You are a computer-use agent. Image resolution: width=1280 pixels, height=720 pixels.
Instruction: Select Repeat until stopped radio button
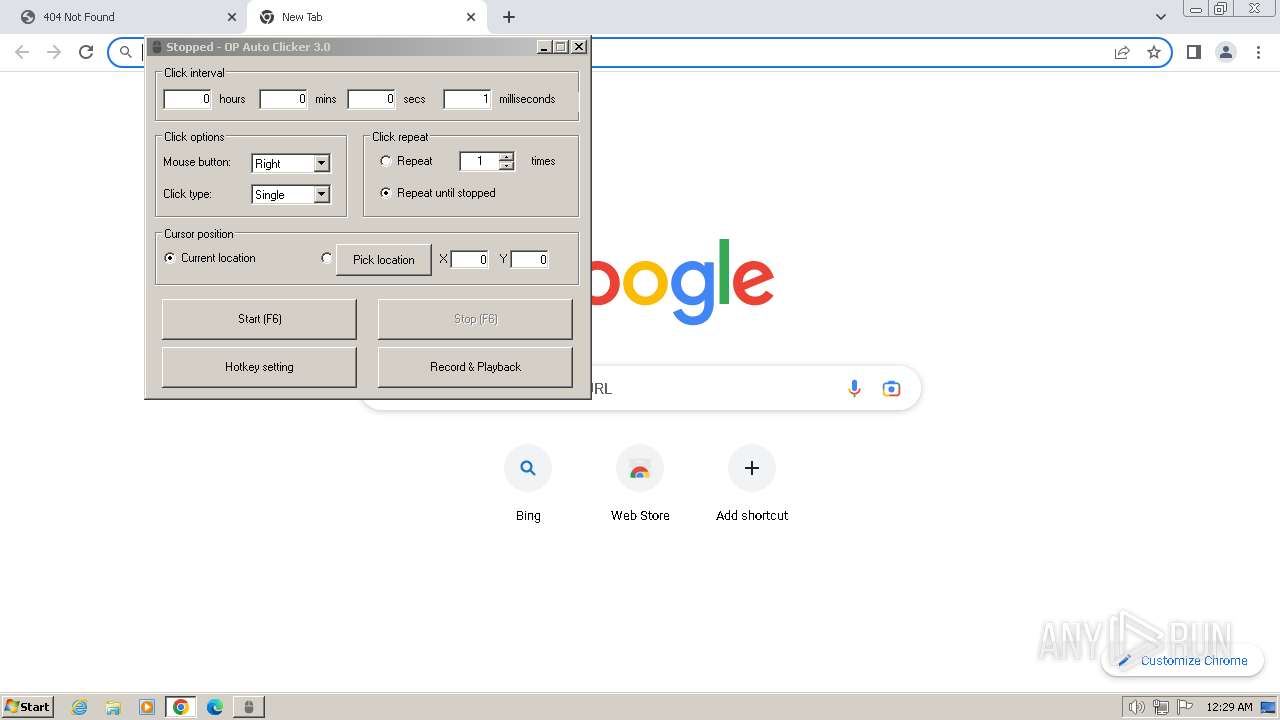pyautogui.click(x=386, y=193)
